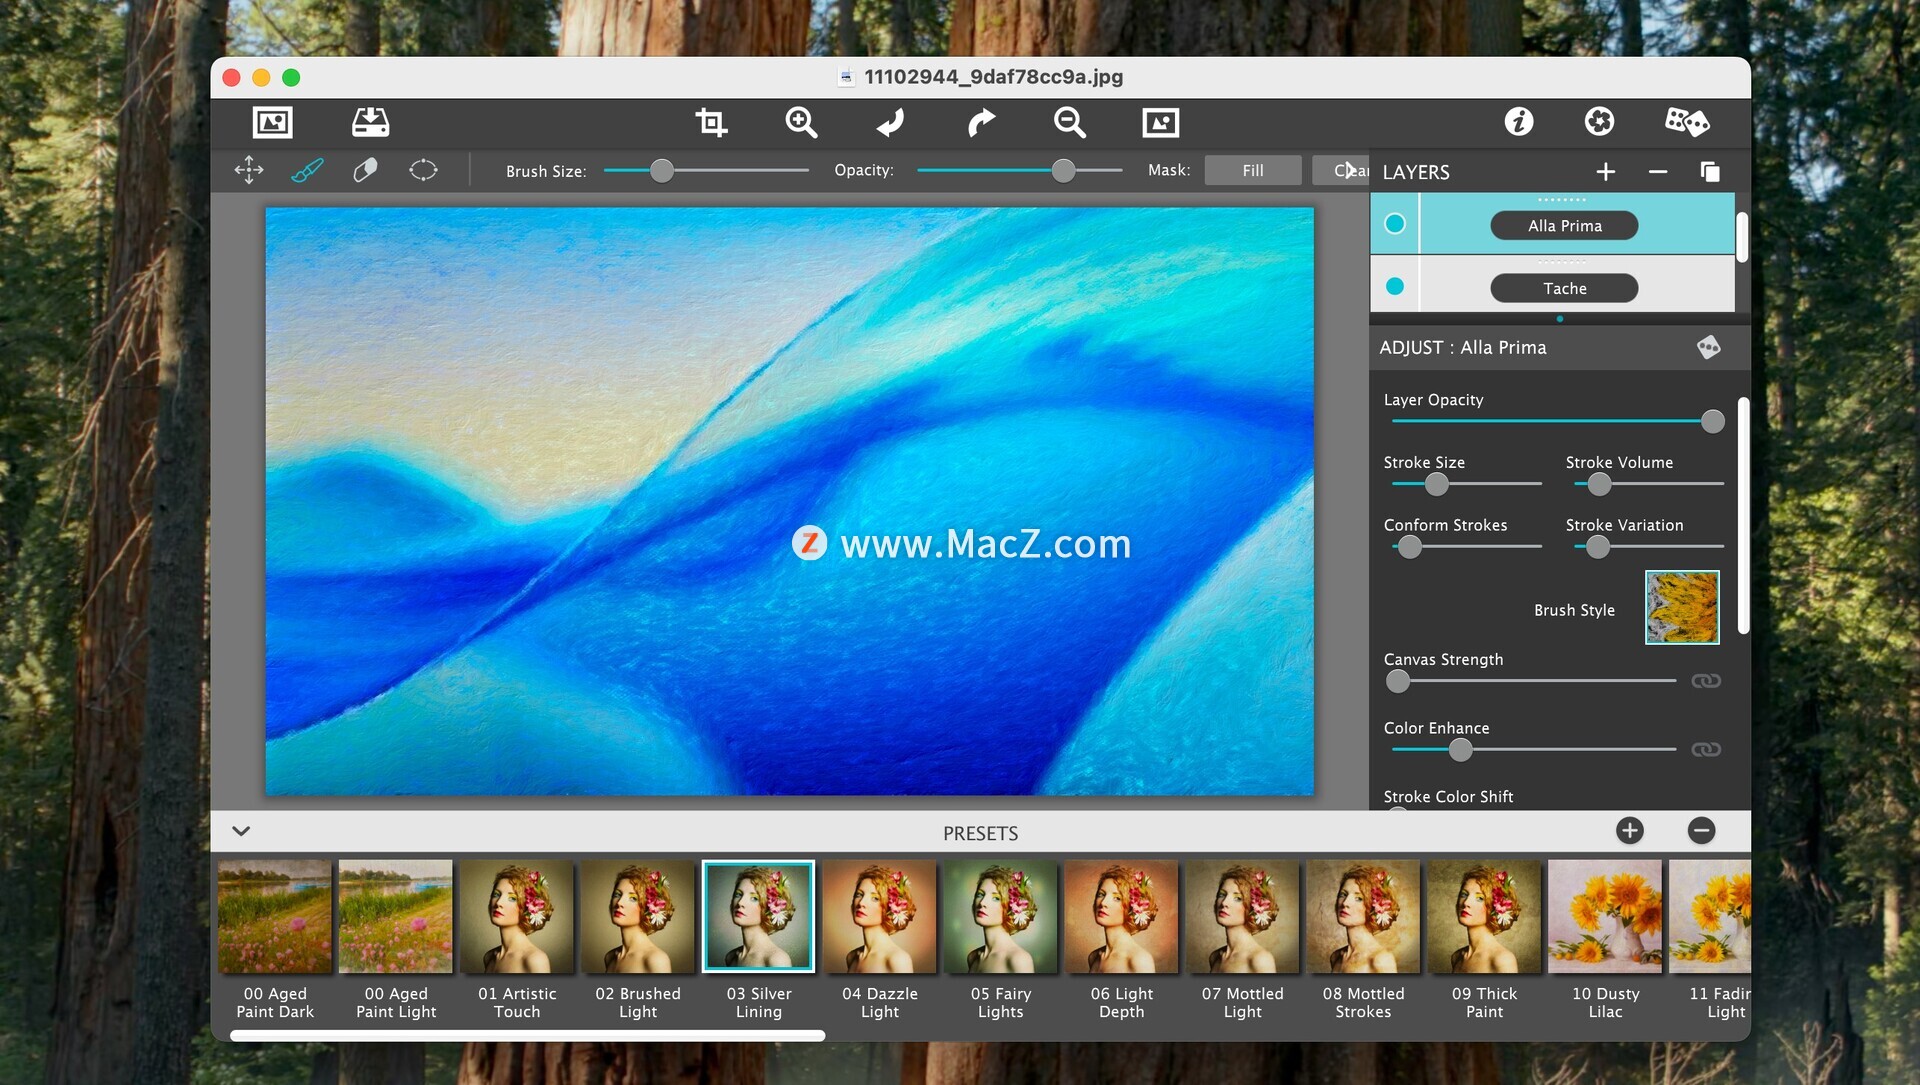Click the presets horizontal scrollbar
The image size is (1920, 1085).
coord(528,1036)
